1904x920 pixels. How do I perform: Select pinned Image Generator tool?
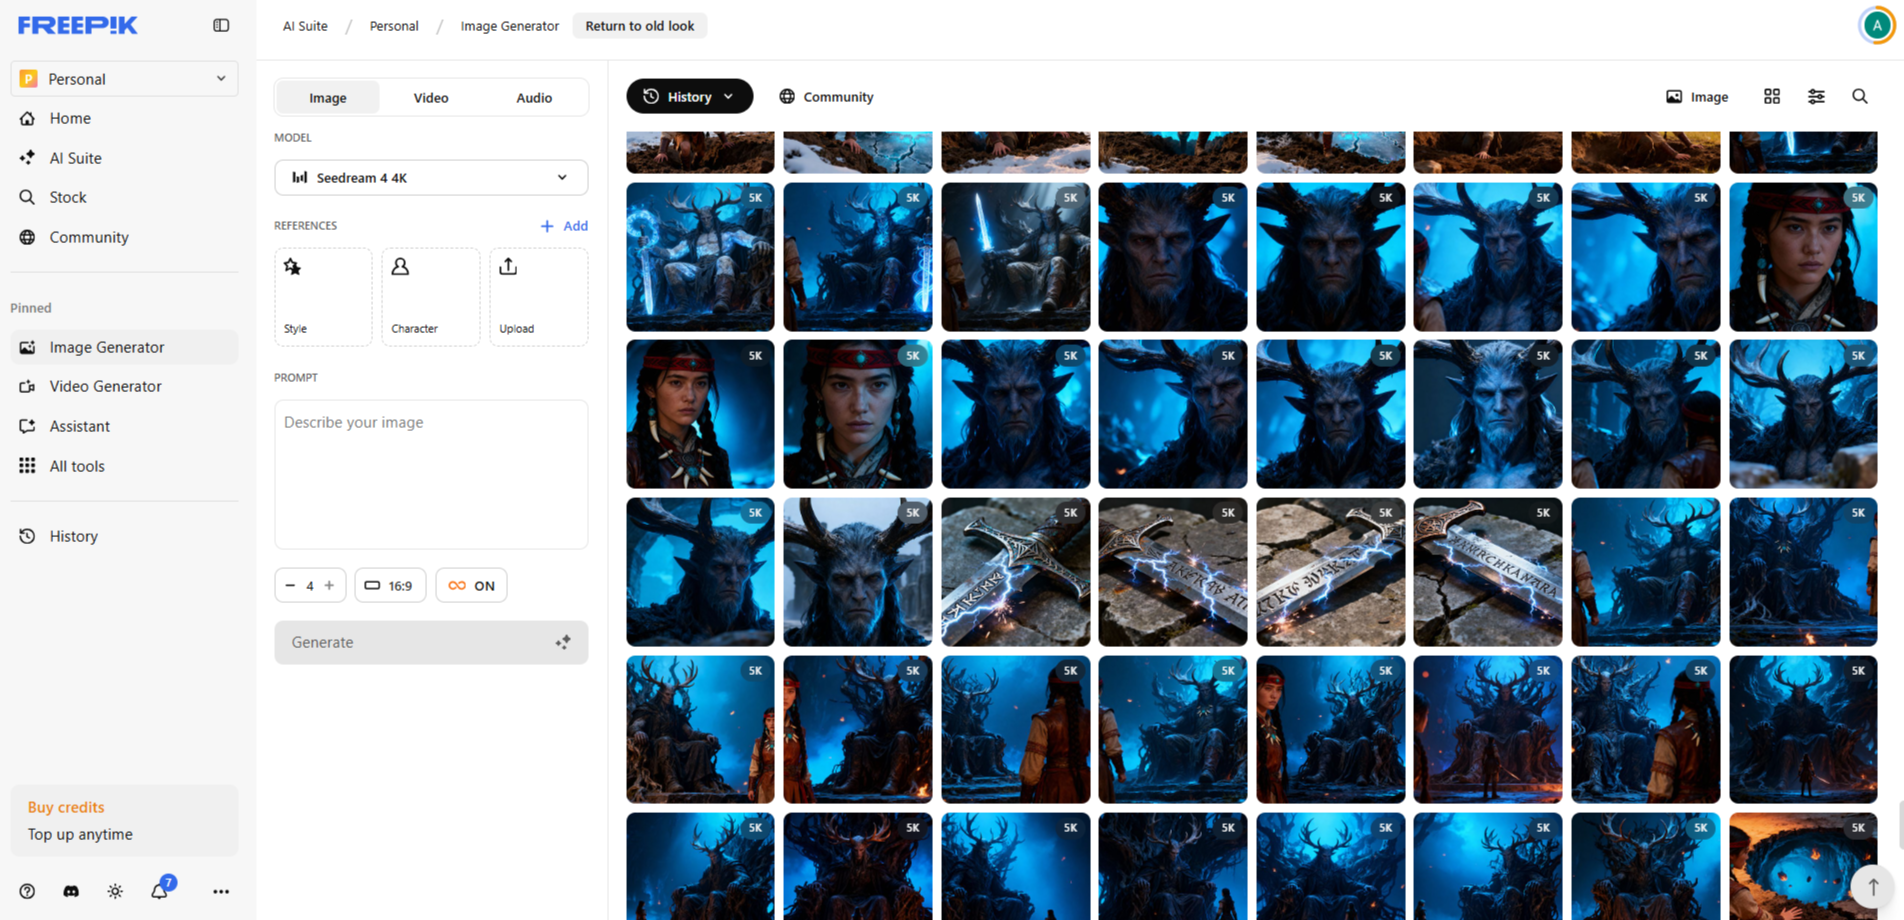point(124,347)
